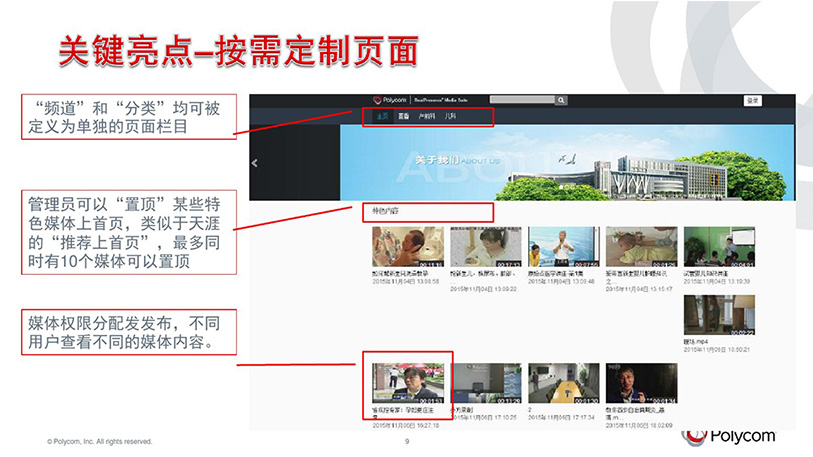813x457 pixels.
Task: Switch to the 直播 tab
Action: (x=403, y=117)
